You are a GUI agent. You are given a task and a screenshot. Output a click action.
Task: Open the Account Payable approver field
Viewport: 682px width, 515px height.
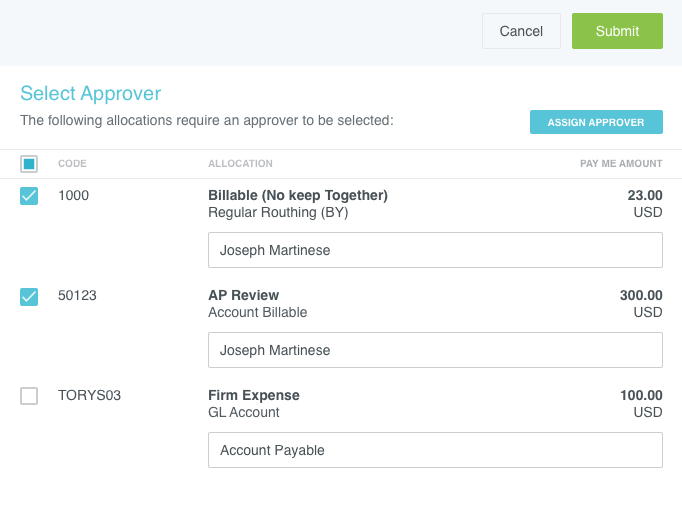435,450
